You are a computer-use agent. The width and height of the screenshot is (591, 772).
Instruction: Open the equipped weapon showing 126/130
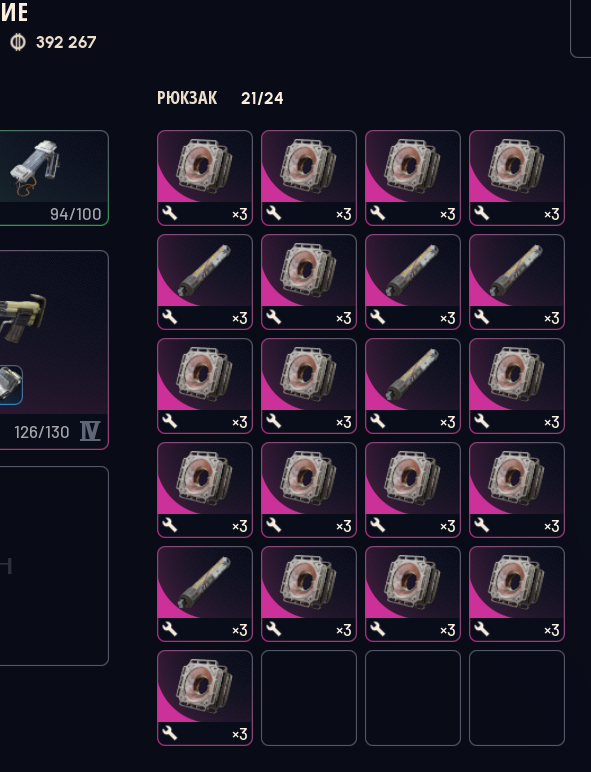pyautogui.click(x=54, y=350)
